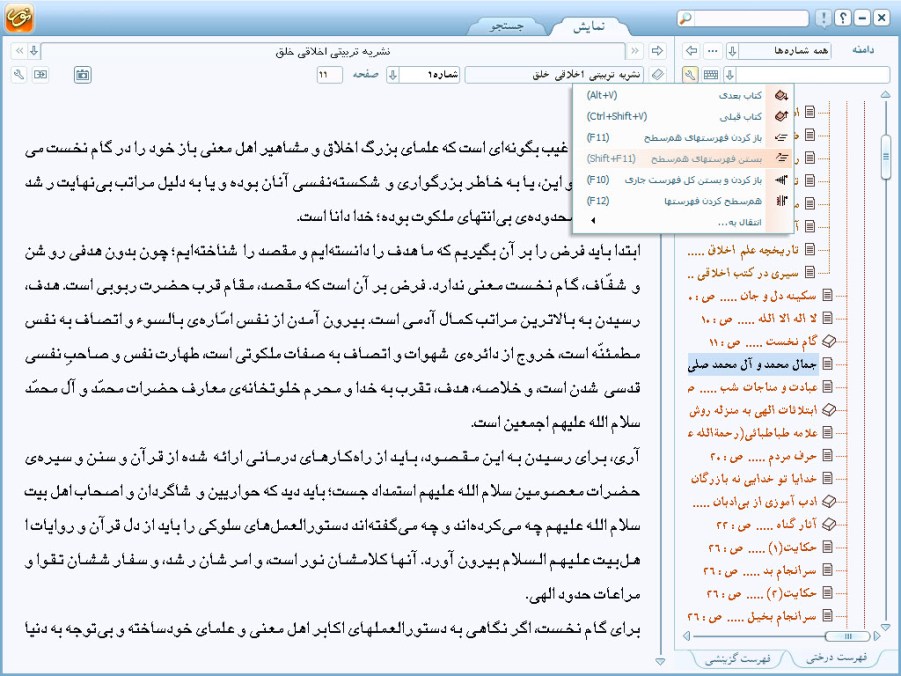This screenshot has height=676, width=901.
Task: Click the book icon beside آثار گناه
Action: [x=828, y=524]
